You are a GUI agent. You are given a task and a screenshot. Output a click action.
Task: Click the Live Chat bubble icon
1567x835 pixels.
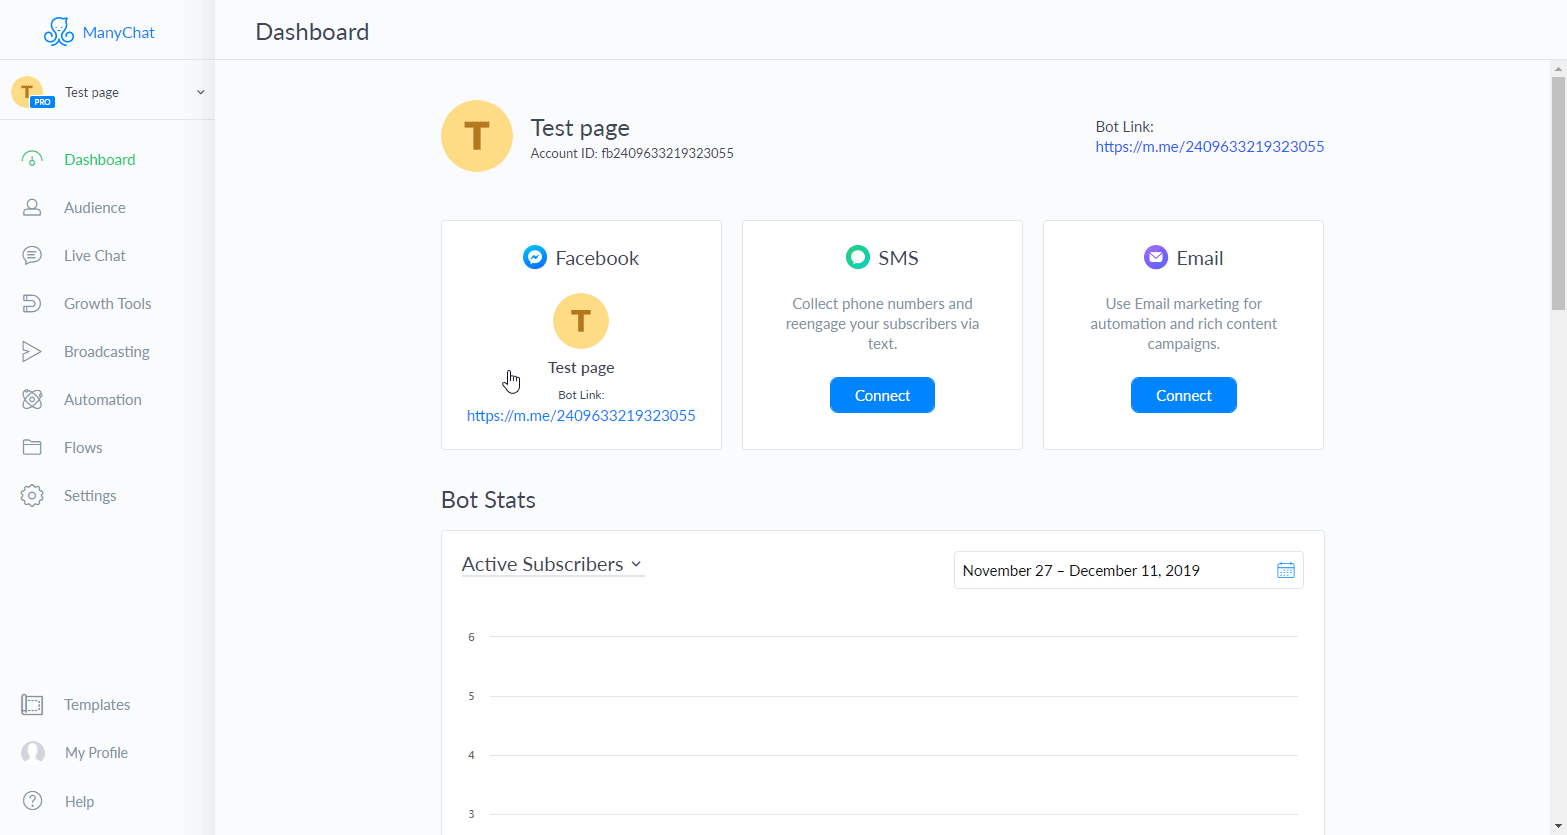[32, 256]
